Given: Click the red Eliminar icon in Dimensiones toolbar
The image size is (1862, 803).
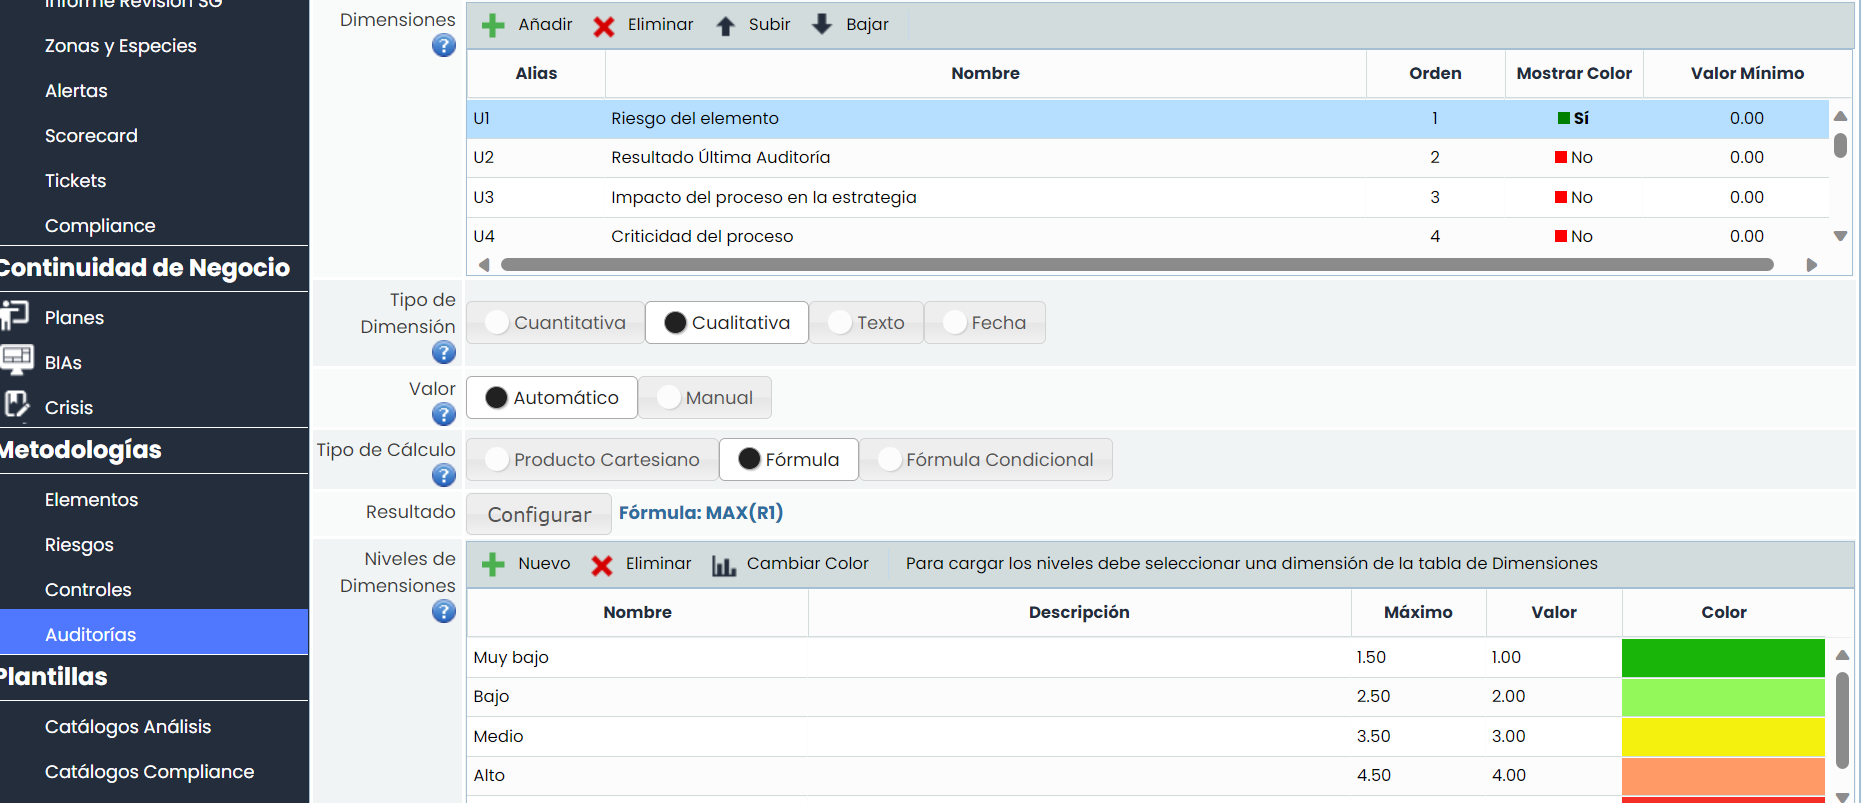Looking at the screenshot, I should click(604, 25).
